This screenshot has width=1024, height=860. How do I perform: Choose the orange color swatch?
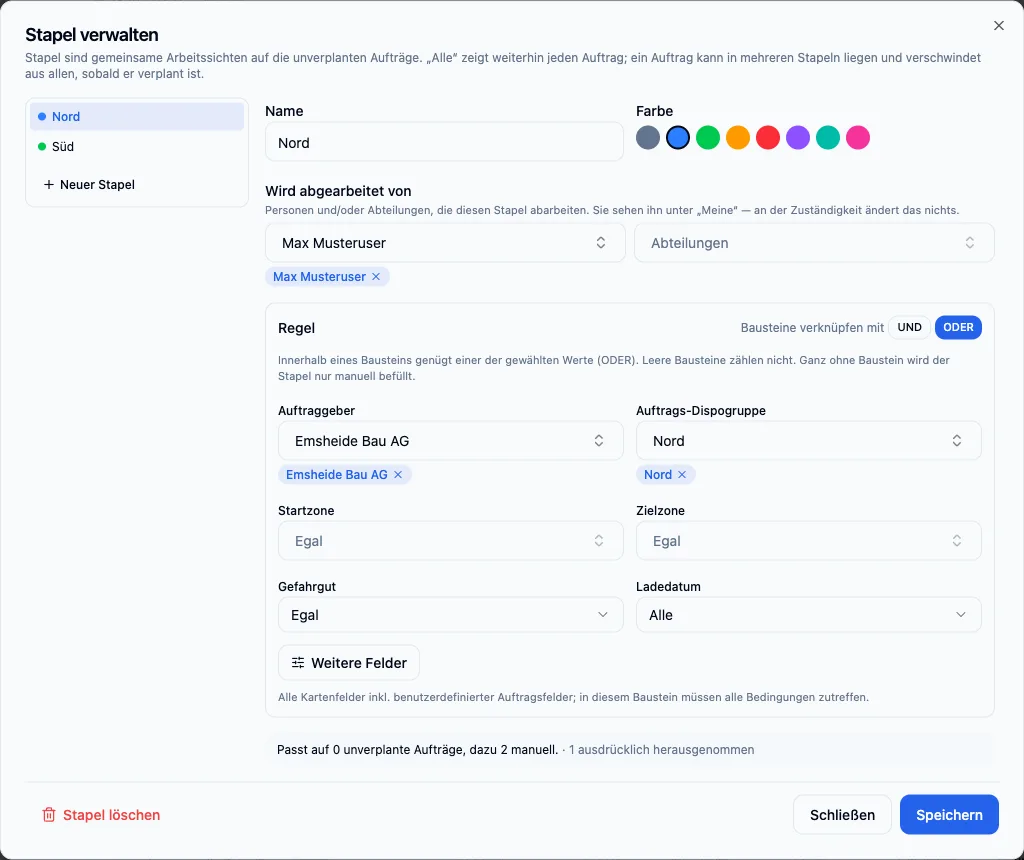(738, 138)
